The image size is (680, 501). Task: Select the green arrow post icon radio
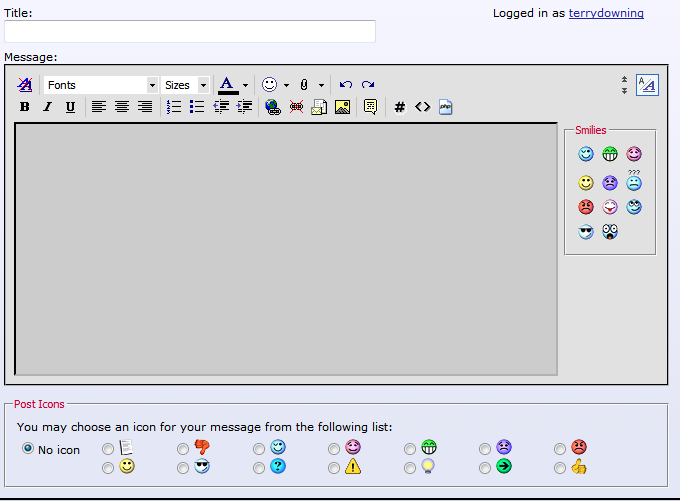click(x=485, y=468)
